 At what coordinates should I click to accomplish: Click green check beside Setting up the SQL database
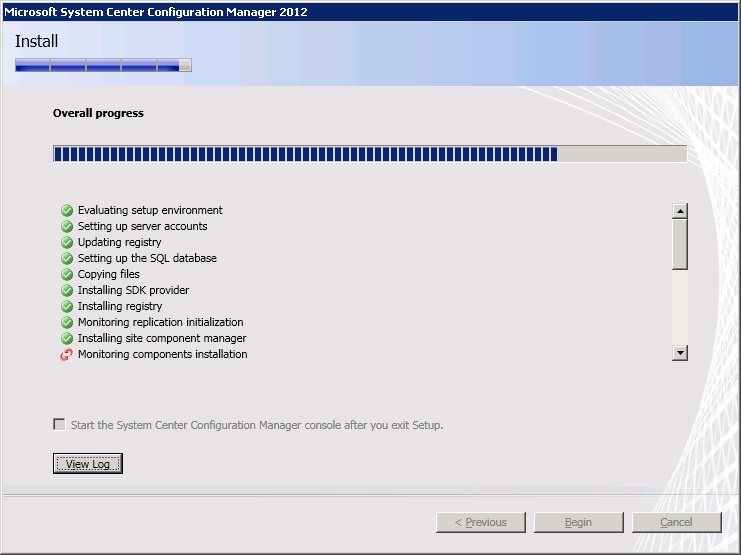[x=67, y=259]
